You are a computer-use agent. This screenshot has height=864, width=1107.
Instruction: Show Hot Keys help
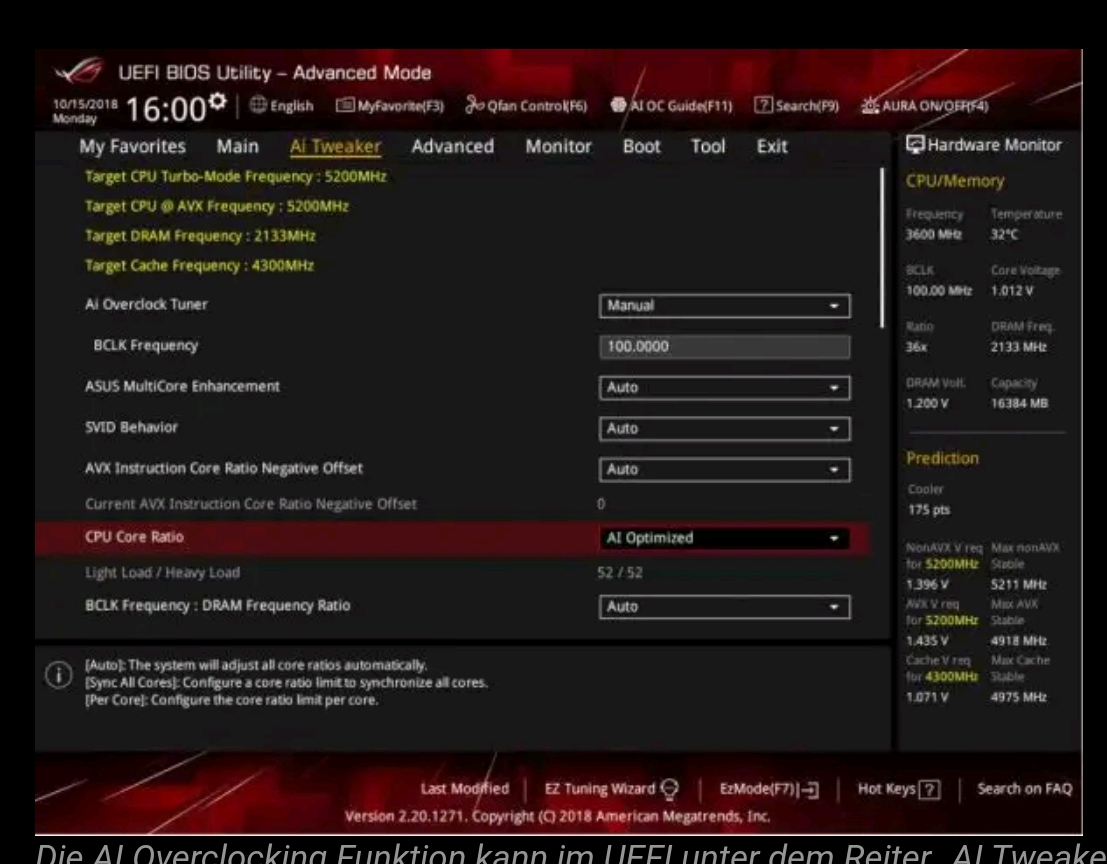pyautogui.click(x=899, y=789)
